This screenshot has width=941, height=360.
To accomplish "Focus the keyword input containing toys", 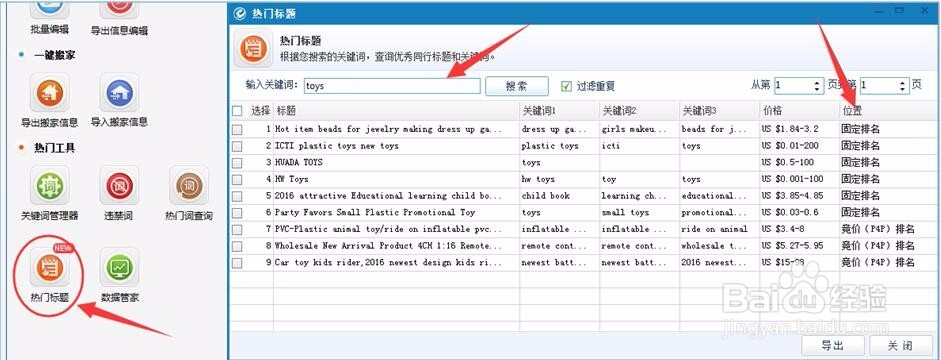I will coord(392,86).
